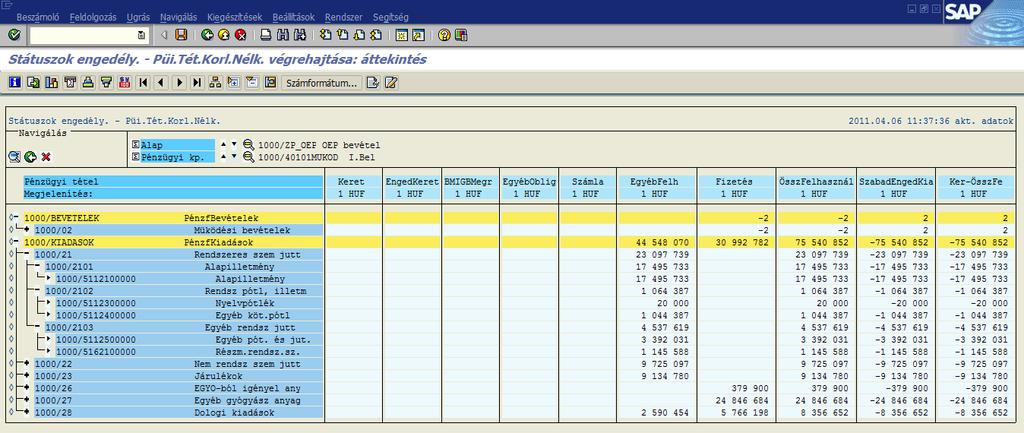This screenshot has width=1024, height=433.
Task: Click the red X icon in Navigálás box
Action: (46, 157)
